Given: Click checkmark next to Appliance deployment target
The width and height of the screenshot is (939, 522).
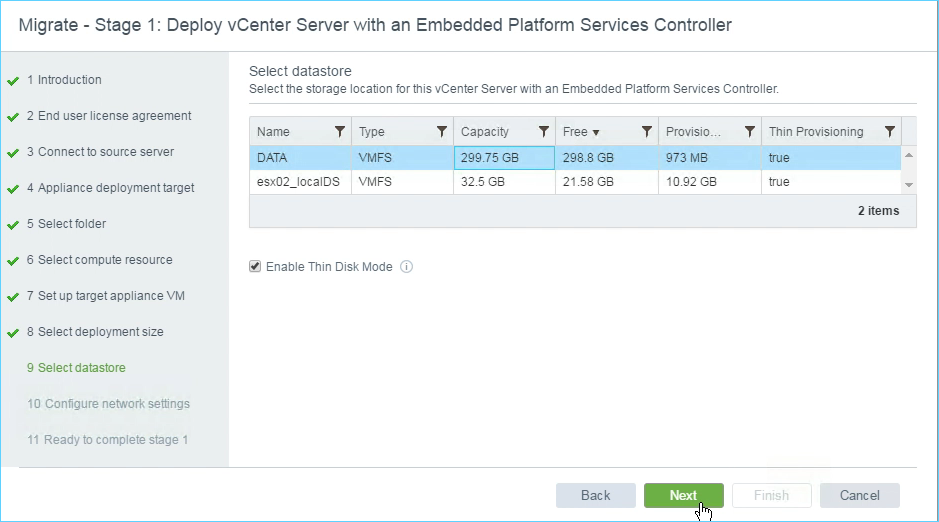Looking at the screenshot, I should point(13,189).
